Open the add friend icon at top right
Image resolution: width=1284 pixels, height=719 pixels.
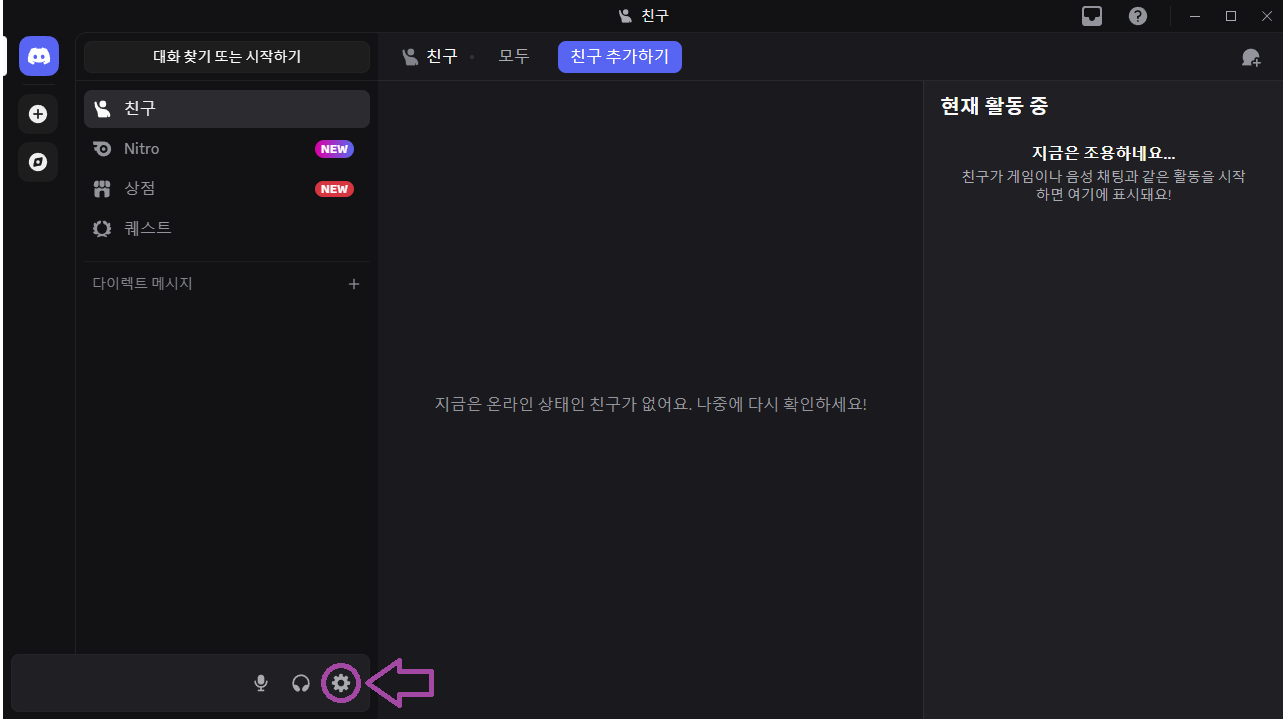1251,57
